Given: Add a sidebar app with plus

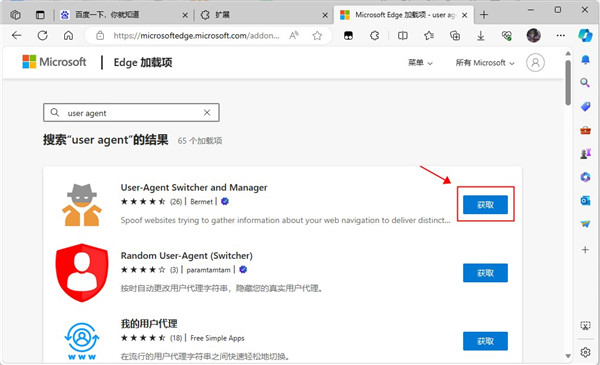Looking at the screenshot, I should 585,250.
